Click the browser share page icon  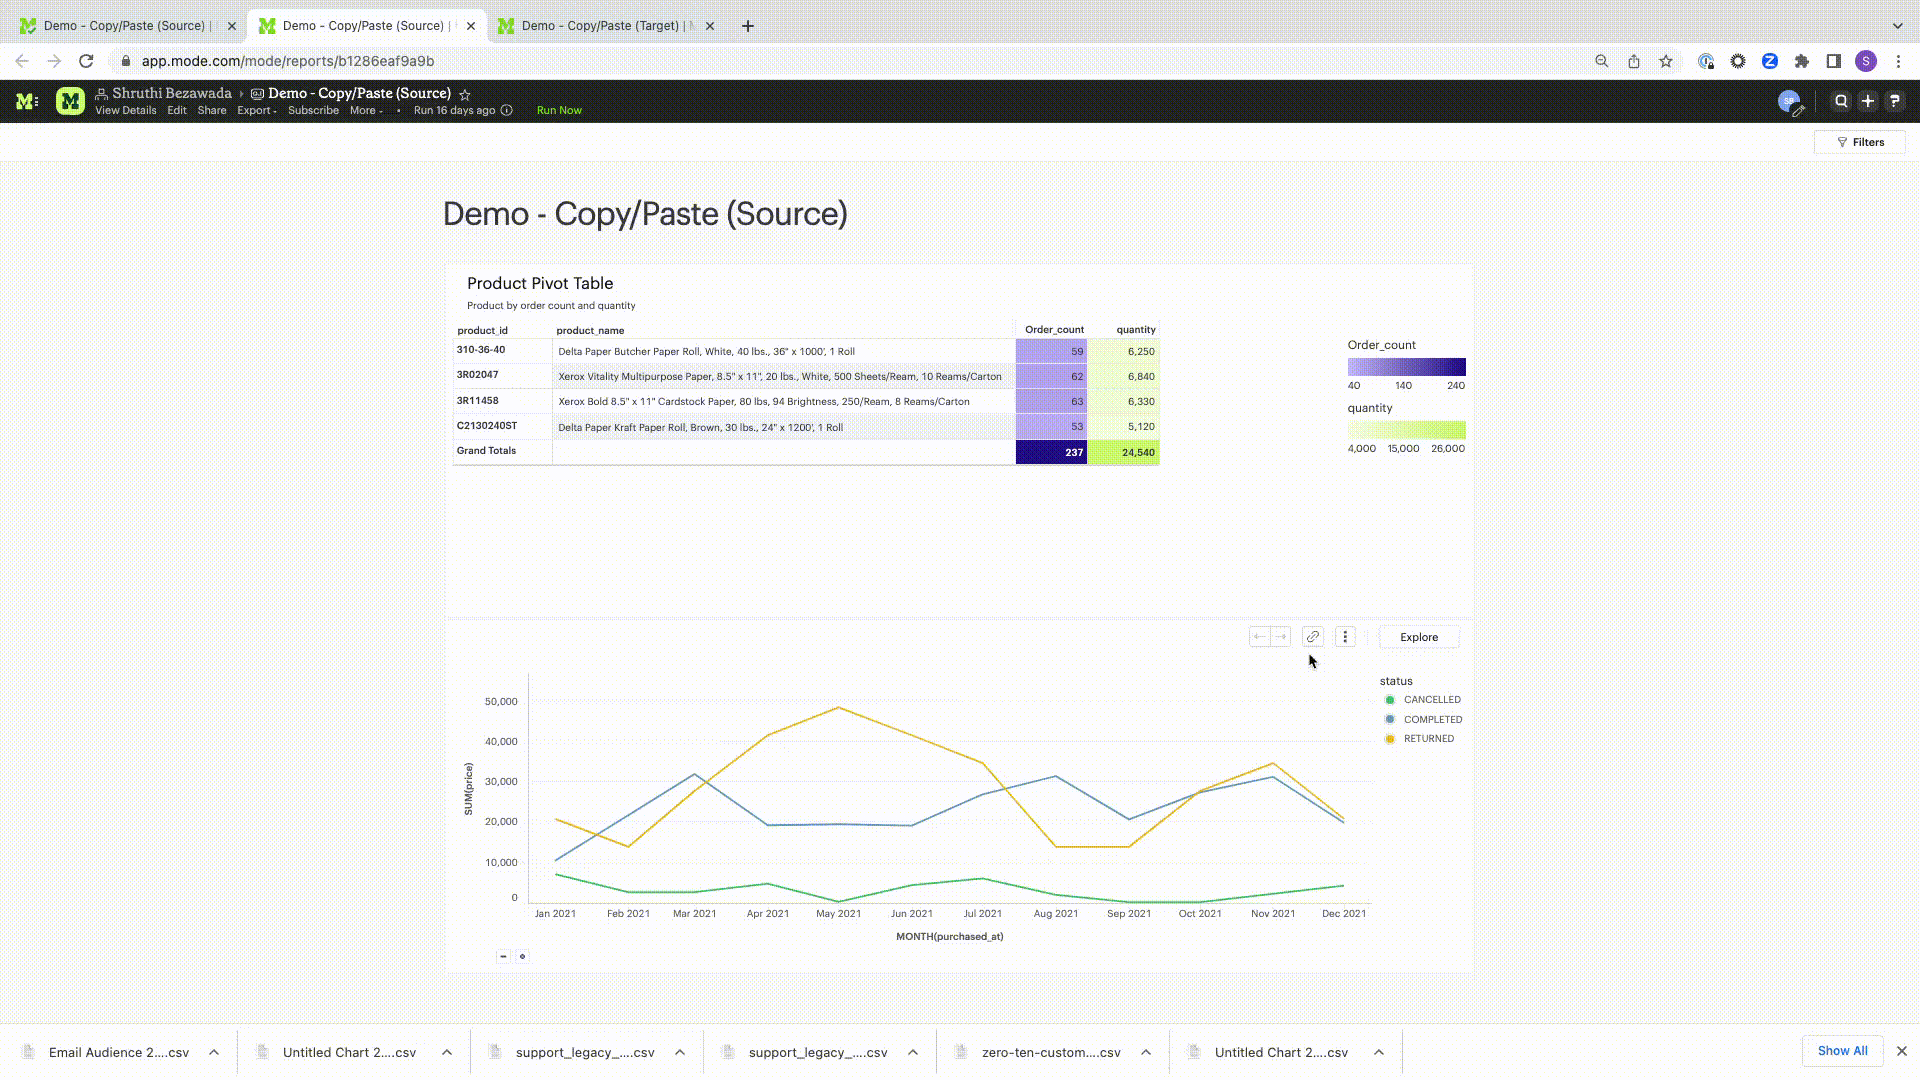coord(1634,61)
